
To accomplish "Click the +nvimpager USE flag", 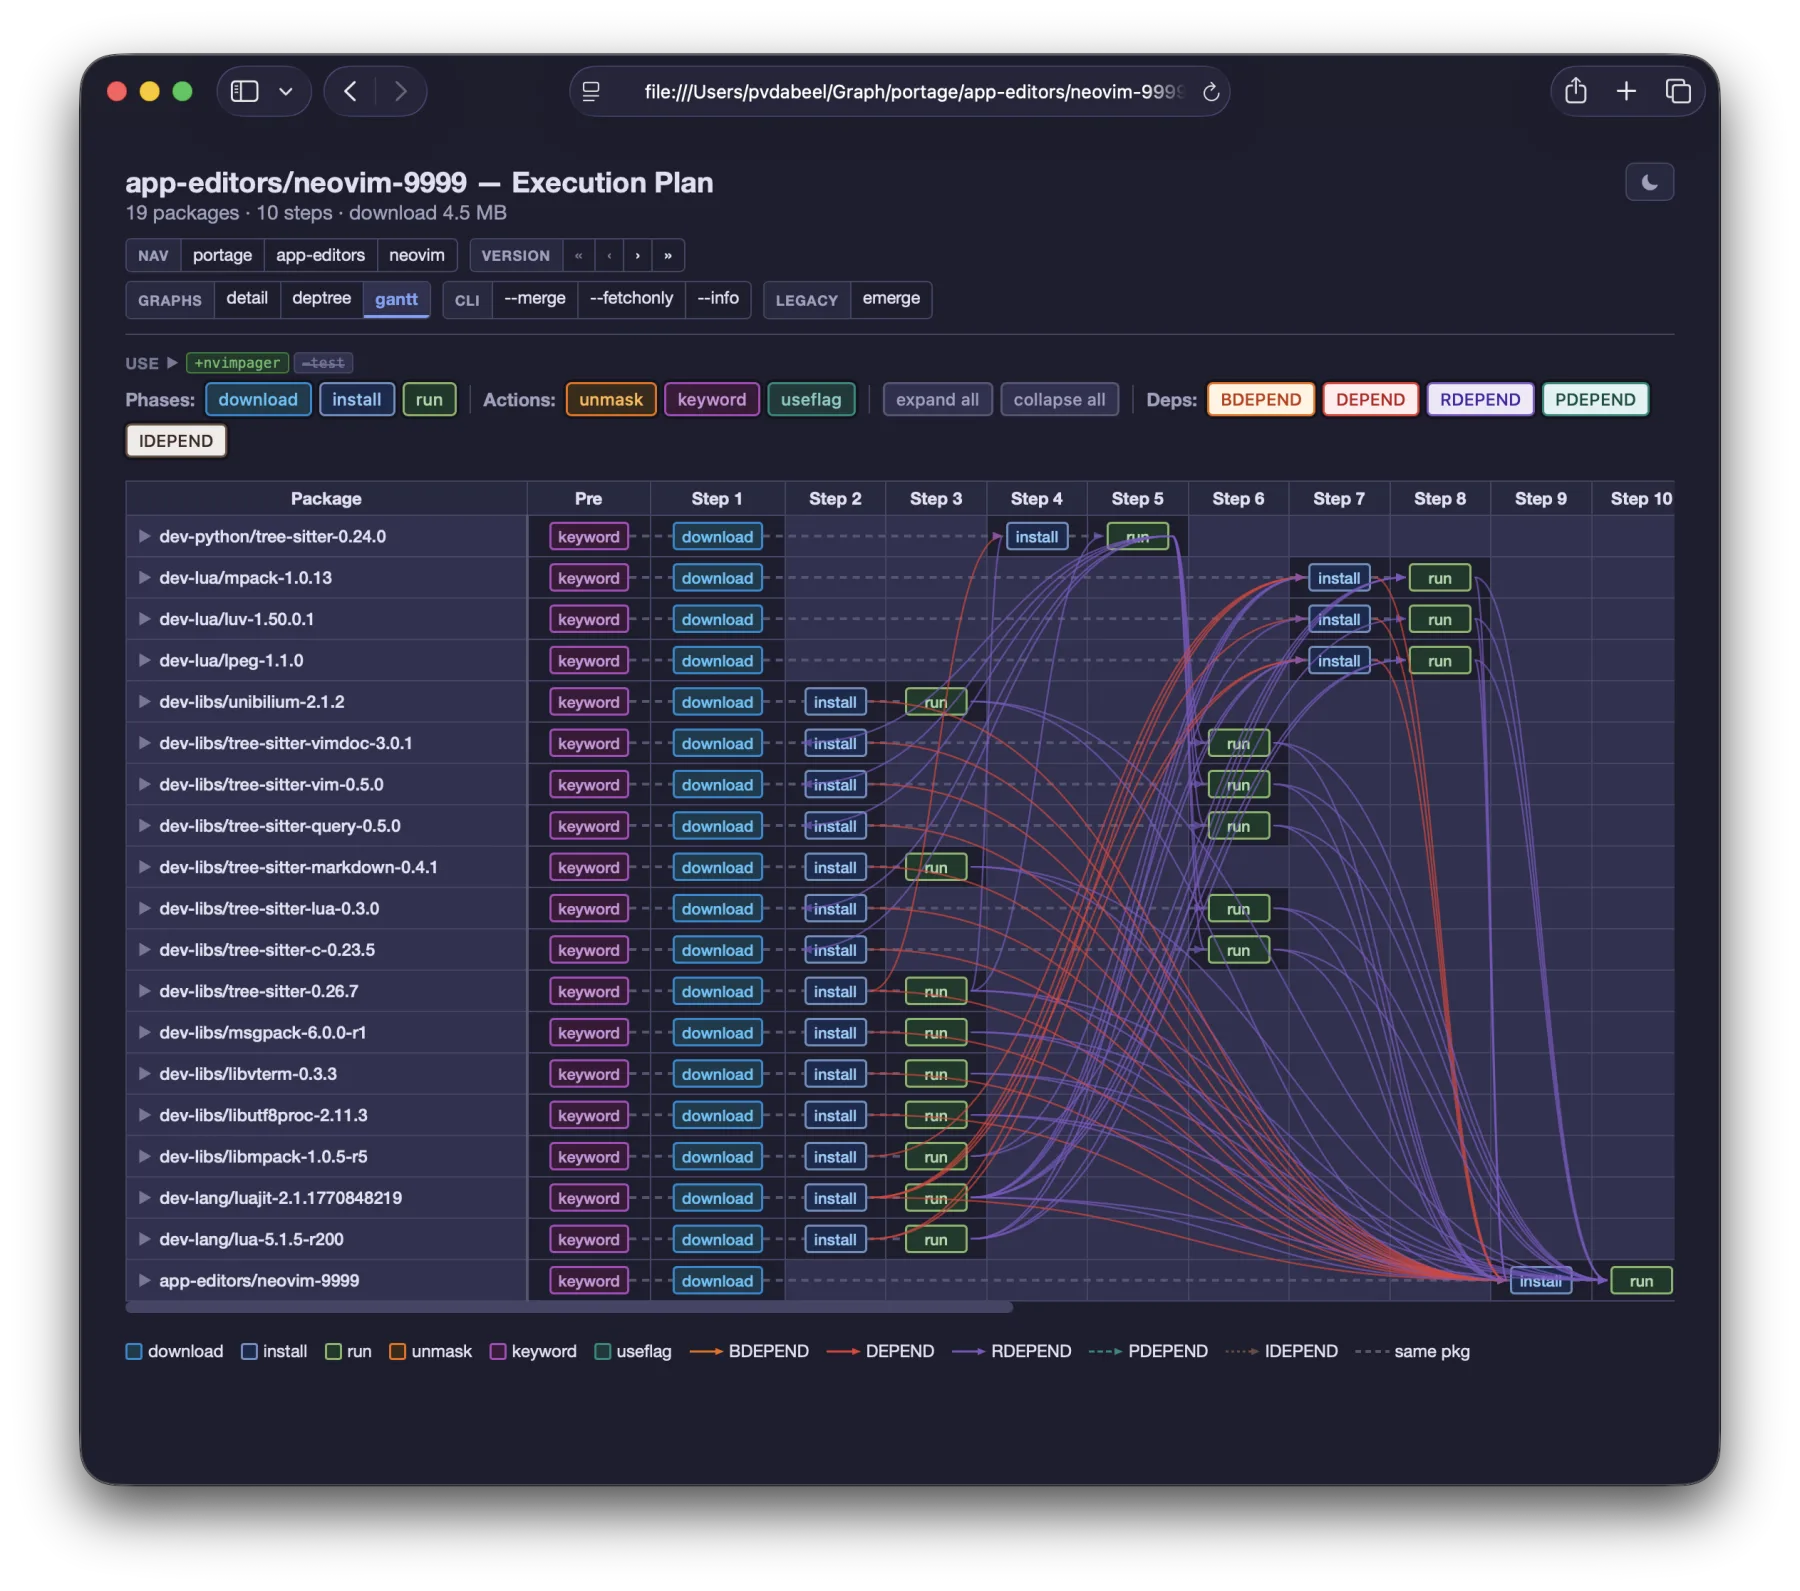I will (x=237, y=363).
